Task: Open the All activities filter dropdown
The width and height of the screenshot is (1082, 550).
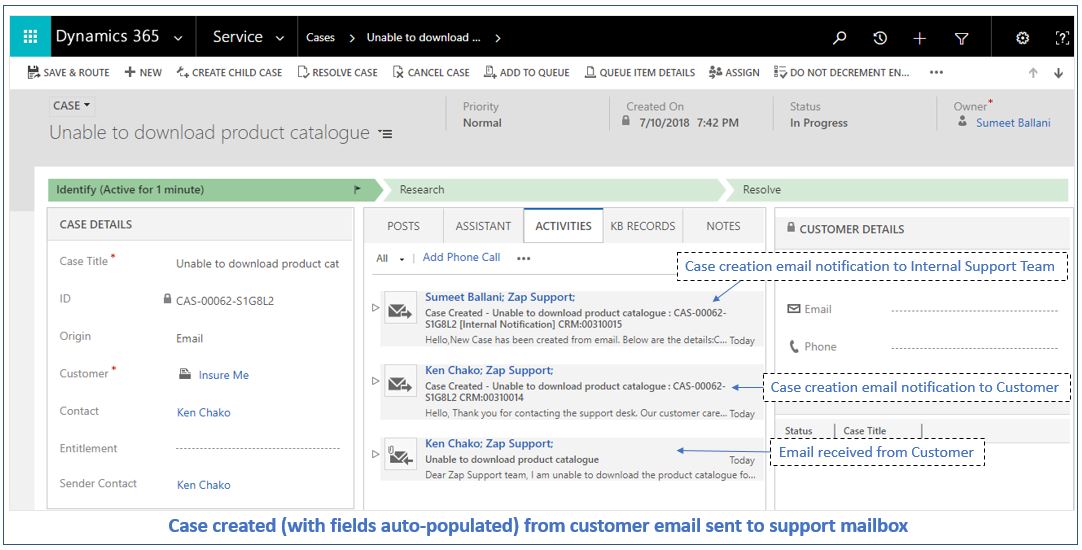Action: (x=390, y=258)
